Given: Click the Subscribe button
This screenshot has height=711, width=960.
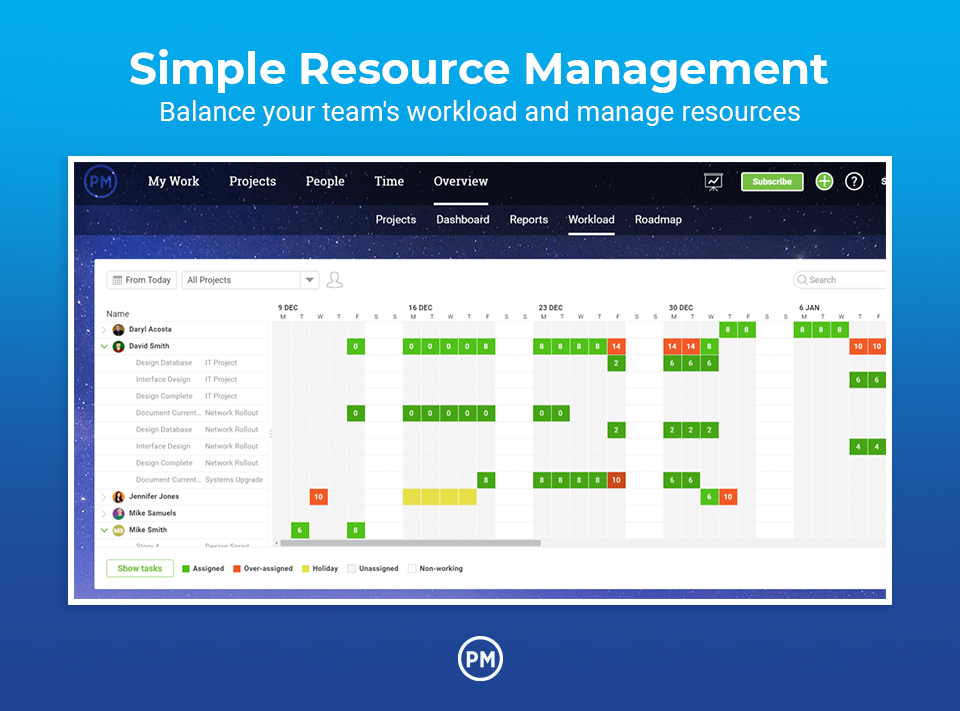Looking at the screenshot, I should coord(771,181).
